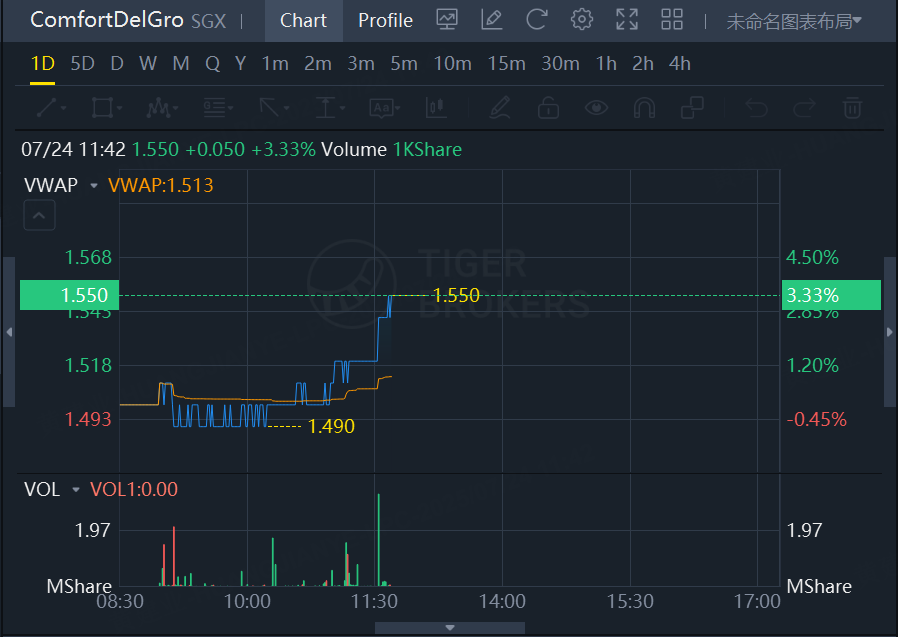
Task: Select the 1D timeframe
Action: [42, 64]
